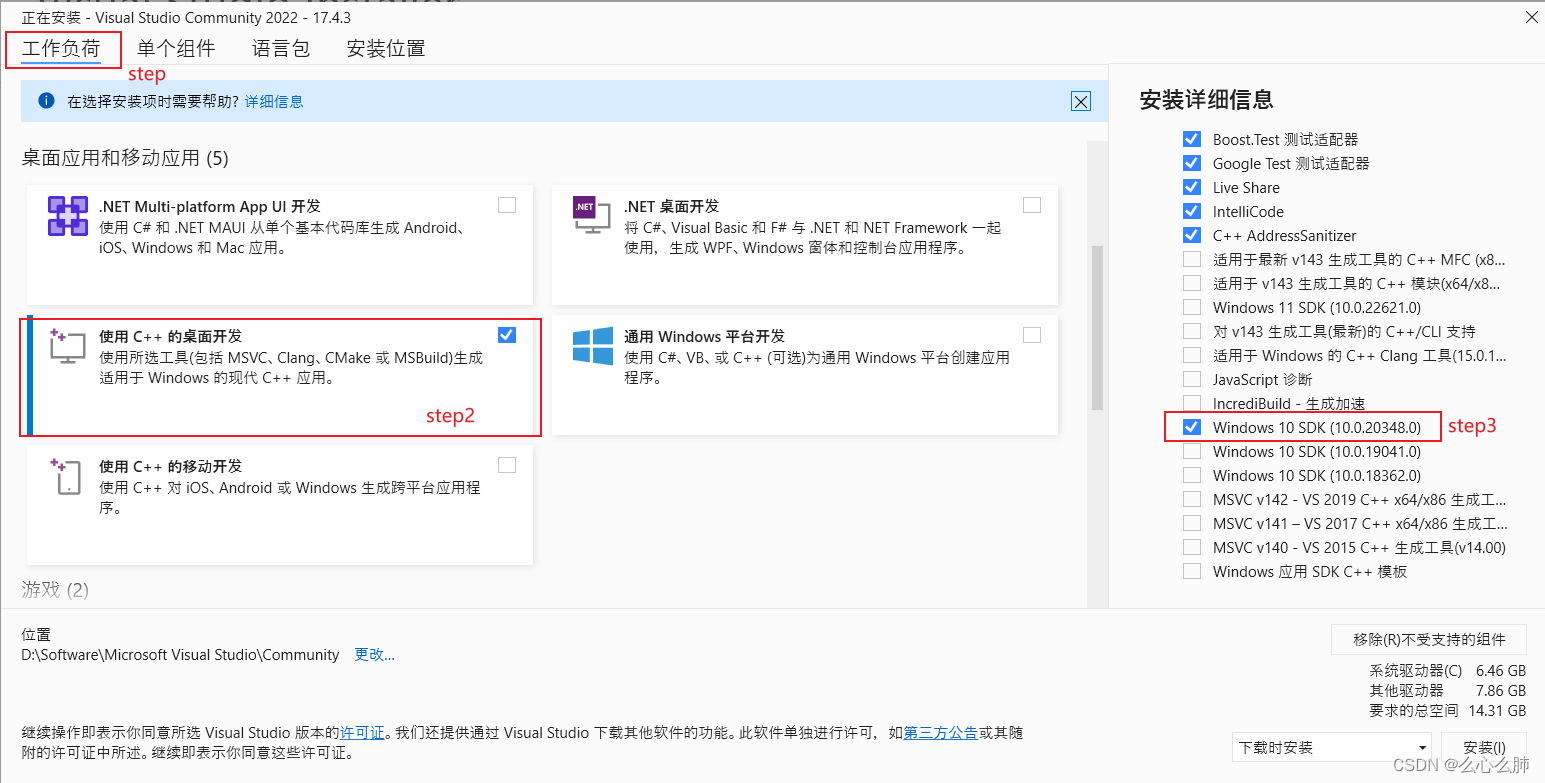Check IncrediBuild - 生成加速

click(1191, 403)
